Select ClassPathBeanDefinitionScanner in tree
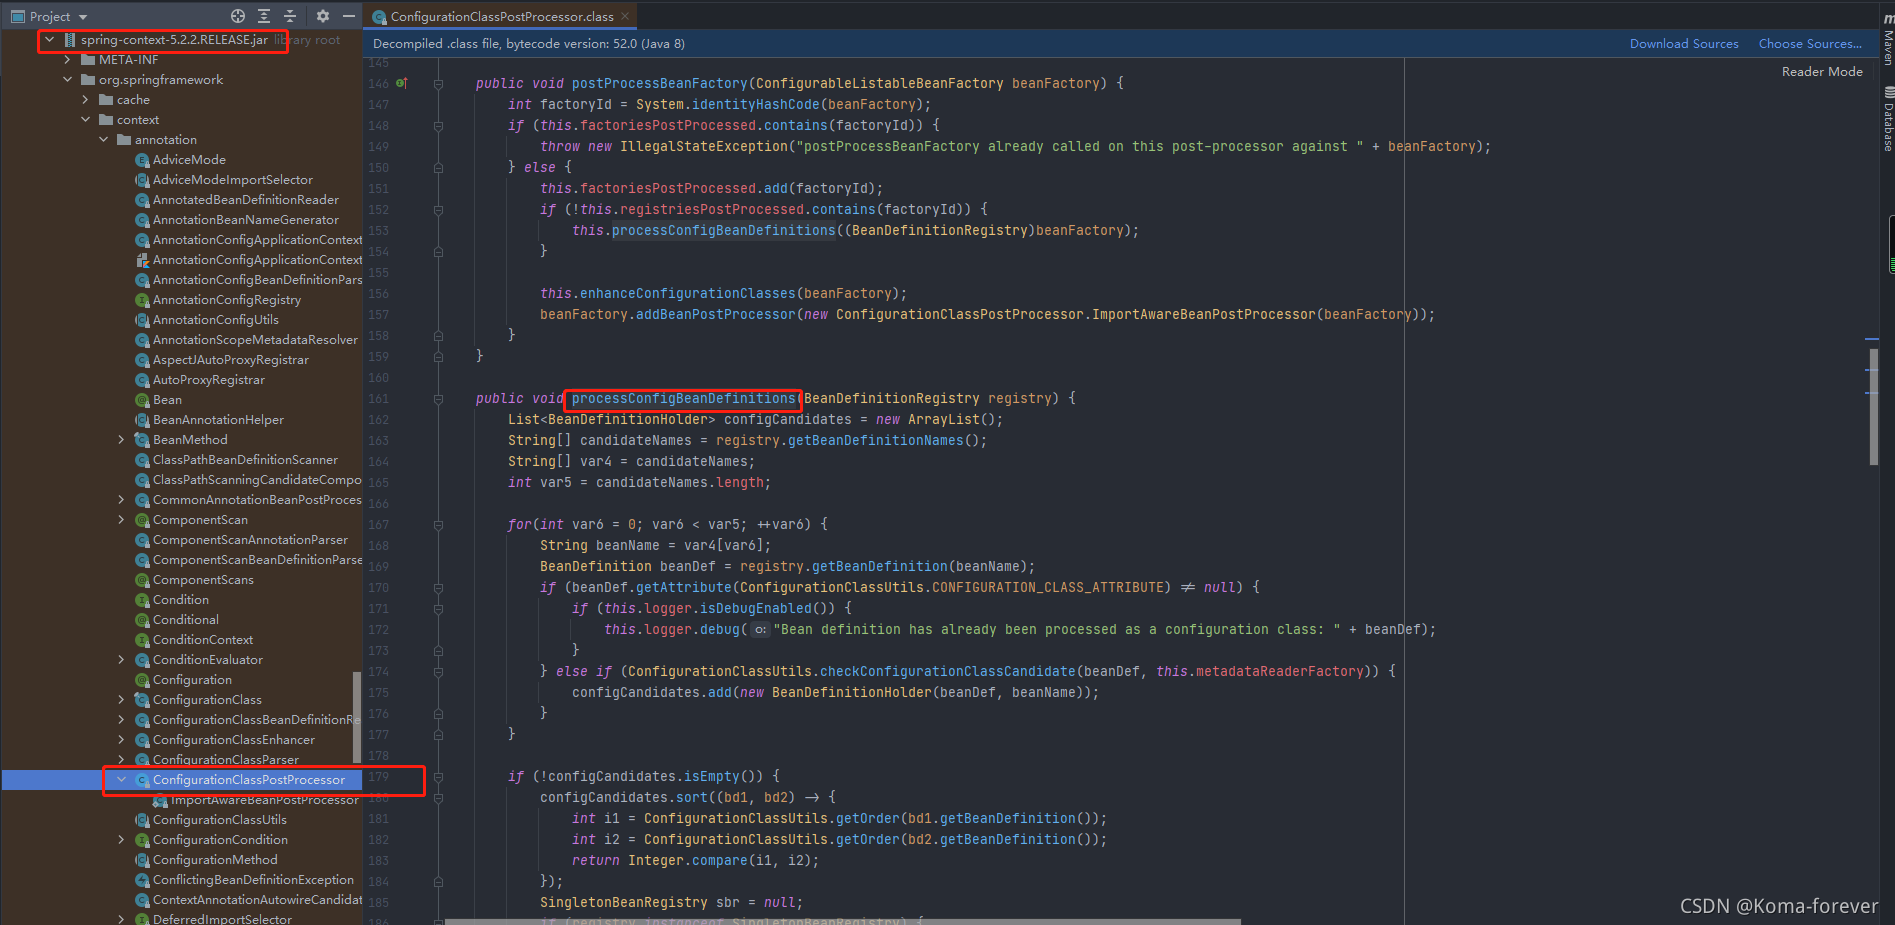The image size is (1895, 925). tap(245, 460)
